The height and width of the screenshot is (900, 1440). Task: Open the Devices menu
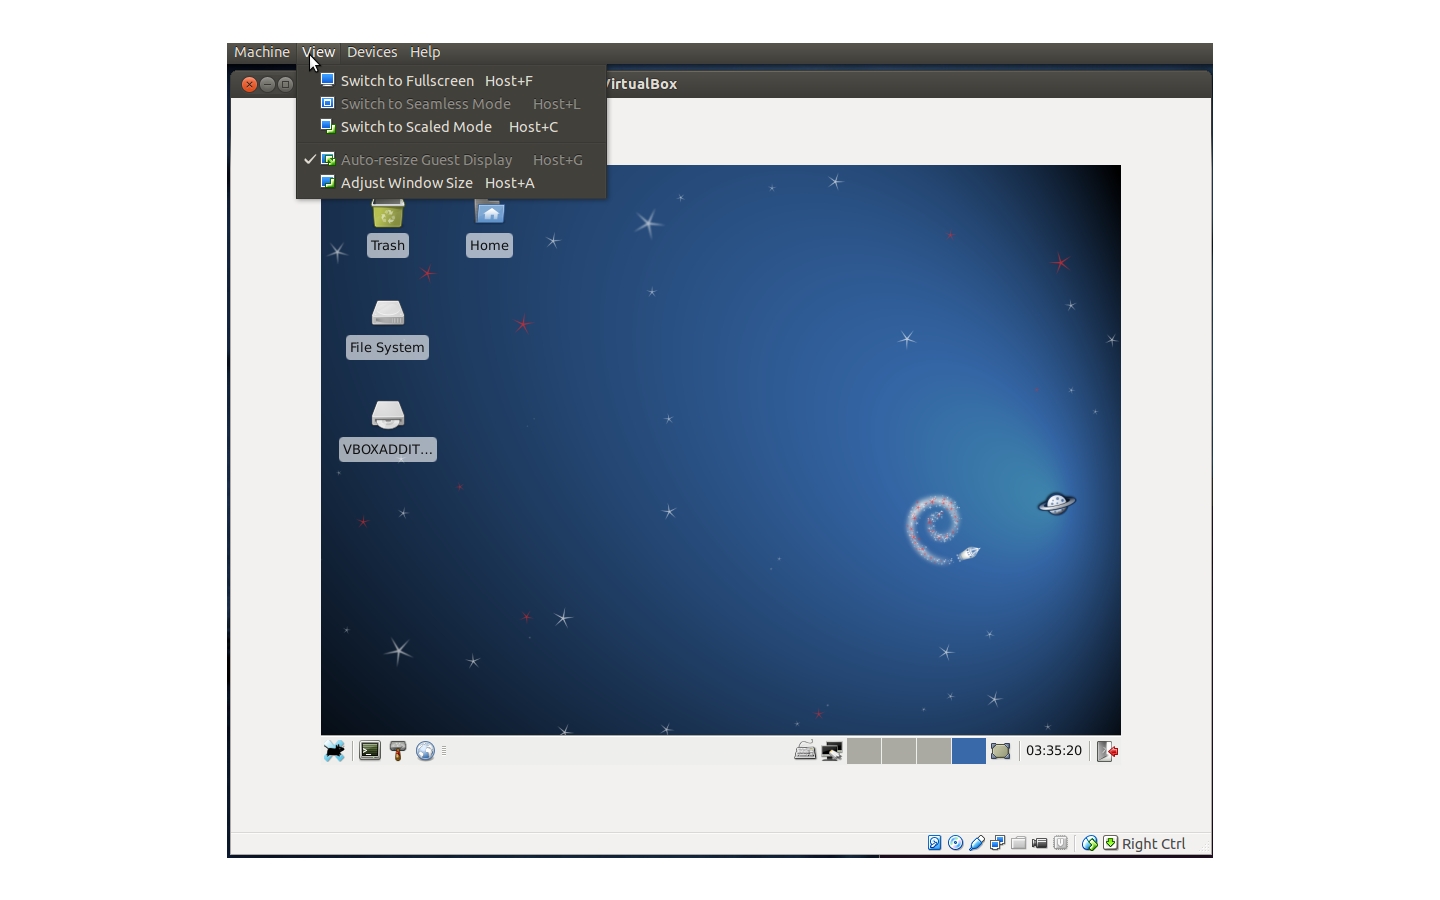coord(372,52)
